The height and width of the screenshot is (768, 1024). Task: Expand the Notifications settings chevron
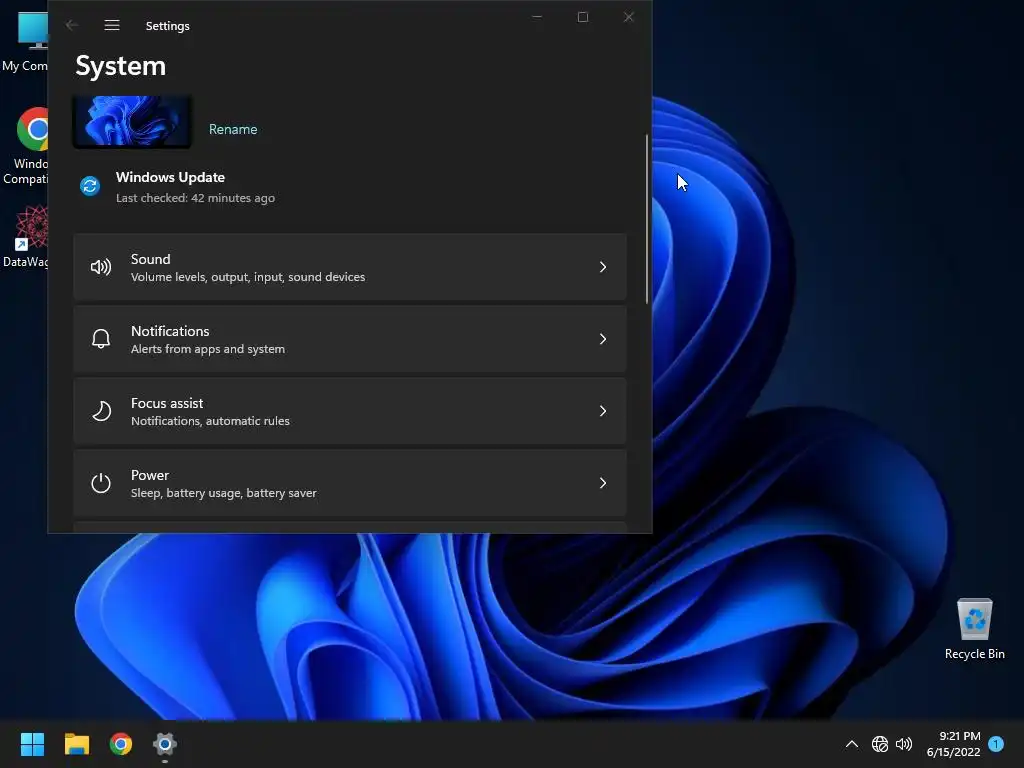603,339
